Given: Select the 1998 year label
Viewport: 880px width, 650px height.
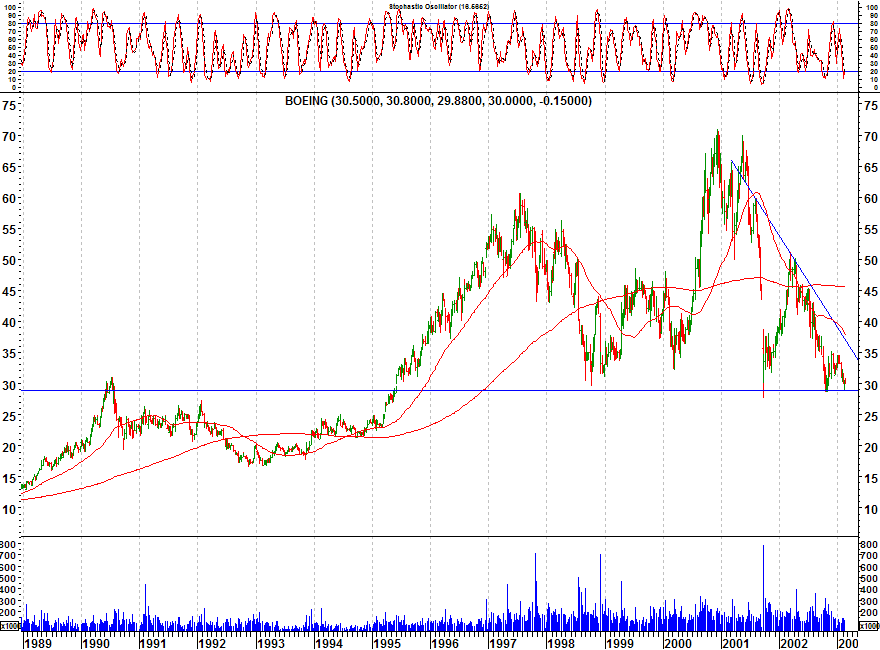Looking at the screenshot, I should point(561,643).
